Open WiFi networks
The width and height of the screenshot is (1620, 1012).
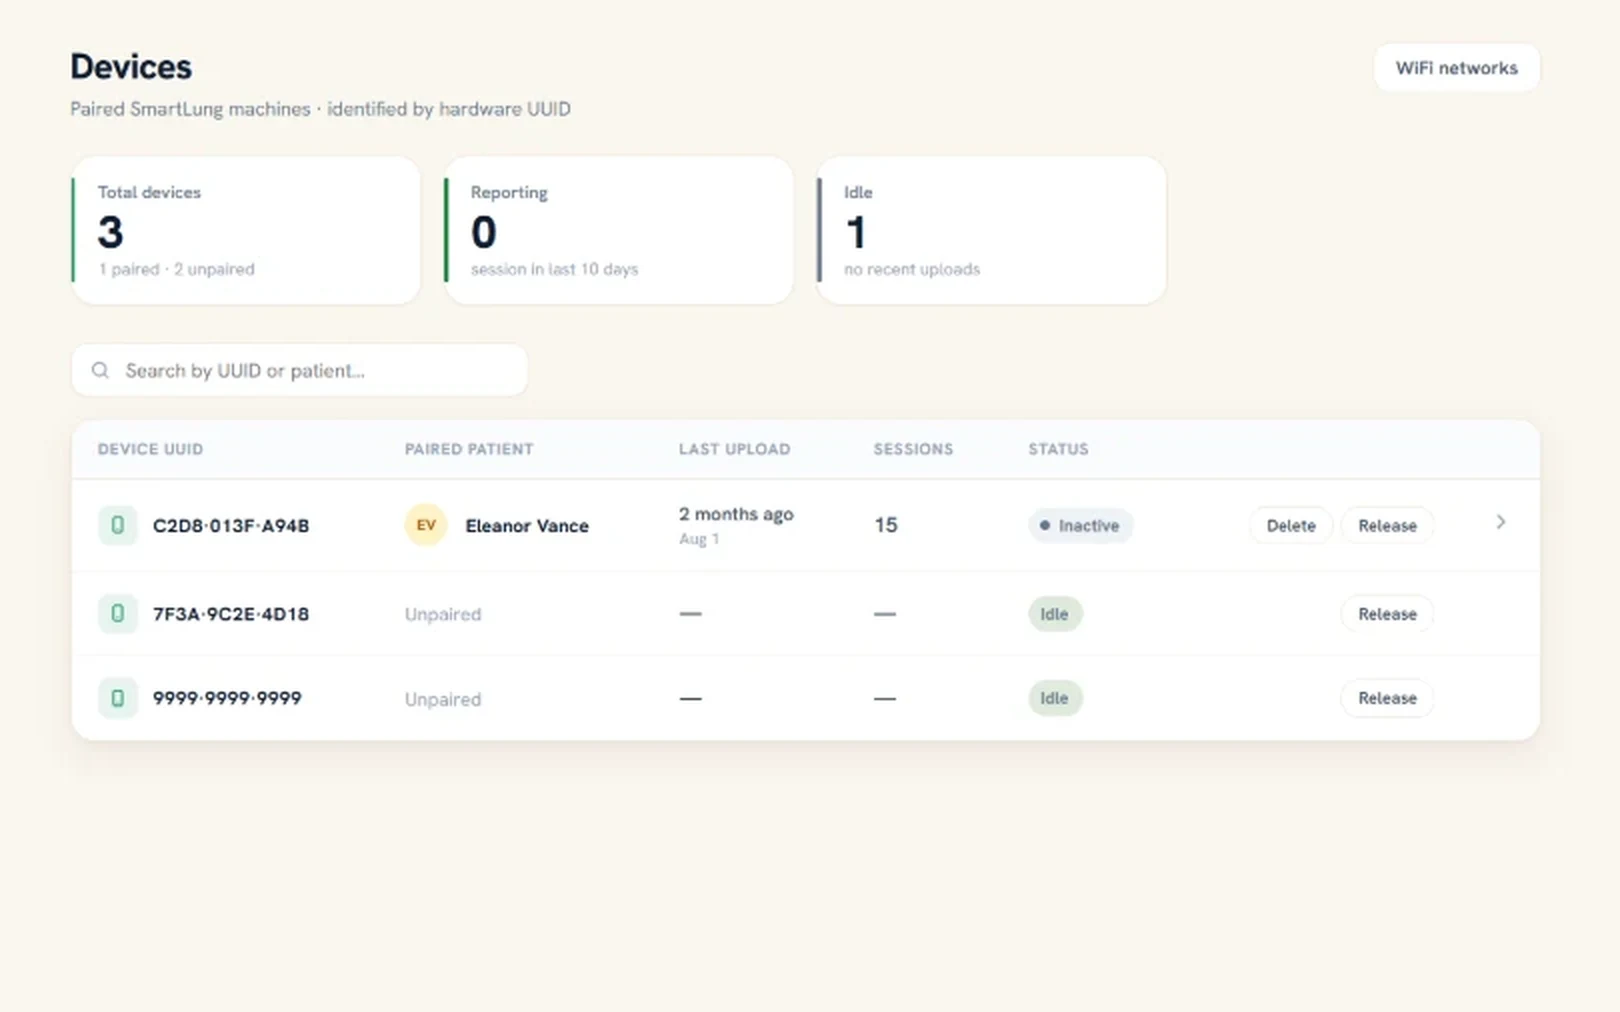[1456, 68]
